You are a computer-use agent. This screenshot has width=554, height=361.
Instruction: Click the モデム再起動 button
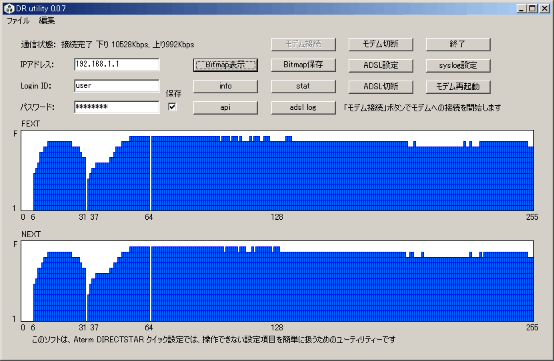pyautogui.click(x=458, y=86)
